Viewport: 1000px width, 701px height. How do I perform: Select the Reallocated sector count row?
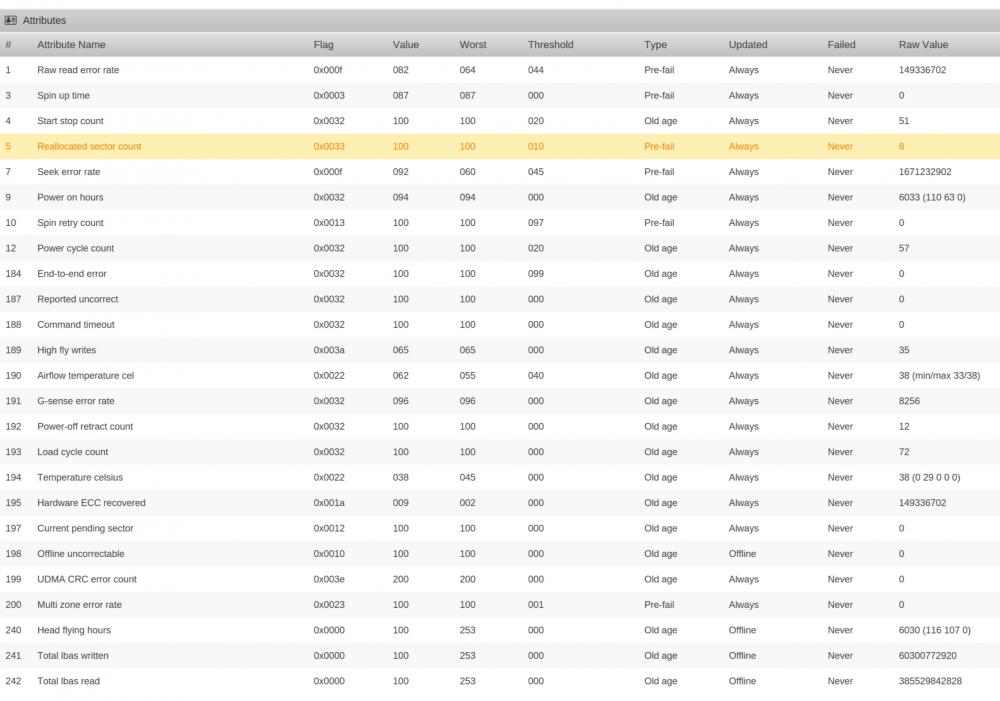click(x=500, y=146)
